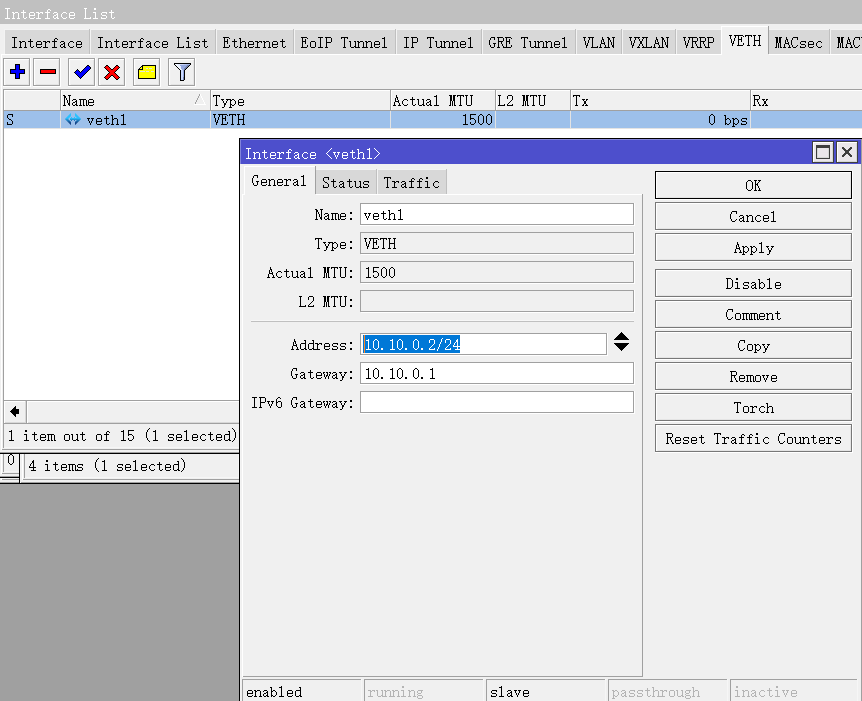Open the Traffic tab

coord(411,182)
